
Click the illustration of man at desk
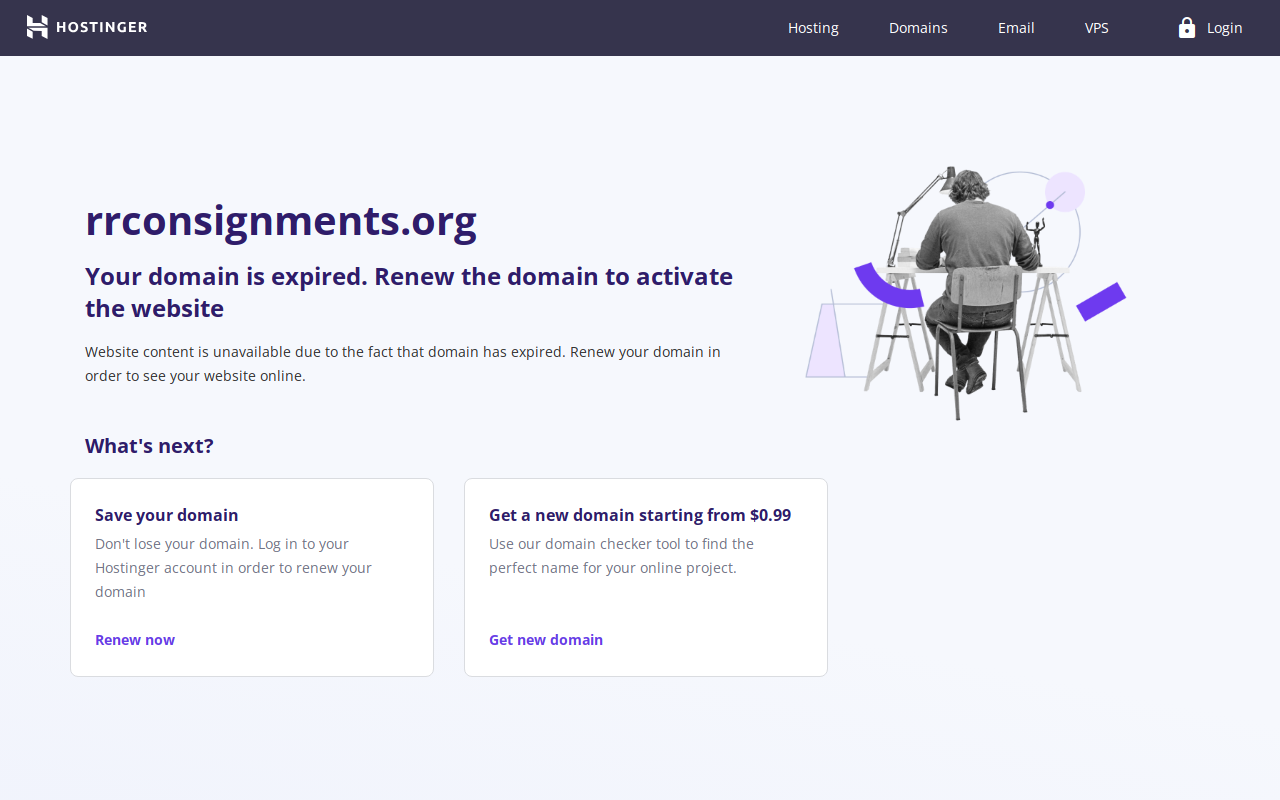click(965, 293)
